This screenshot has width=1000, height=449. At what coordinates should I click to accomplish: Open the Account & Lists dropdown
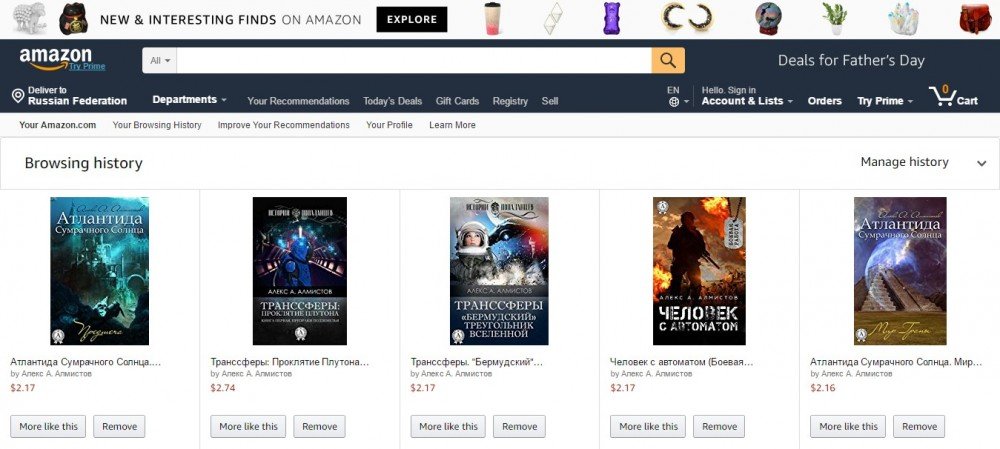coord(747,101)
